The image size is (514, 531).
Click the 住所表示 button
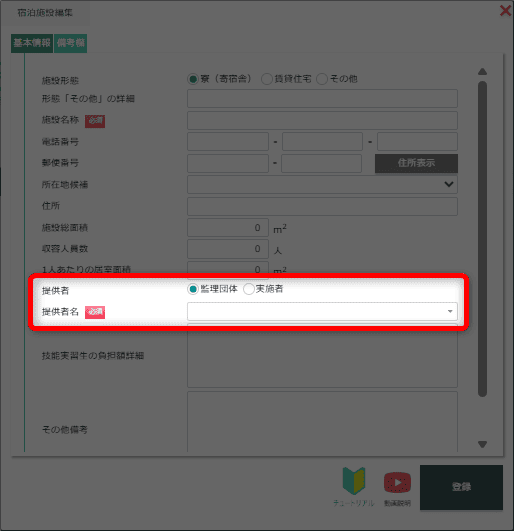pyautogui.click(x=416, y=163)
